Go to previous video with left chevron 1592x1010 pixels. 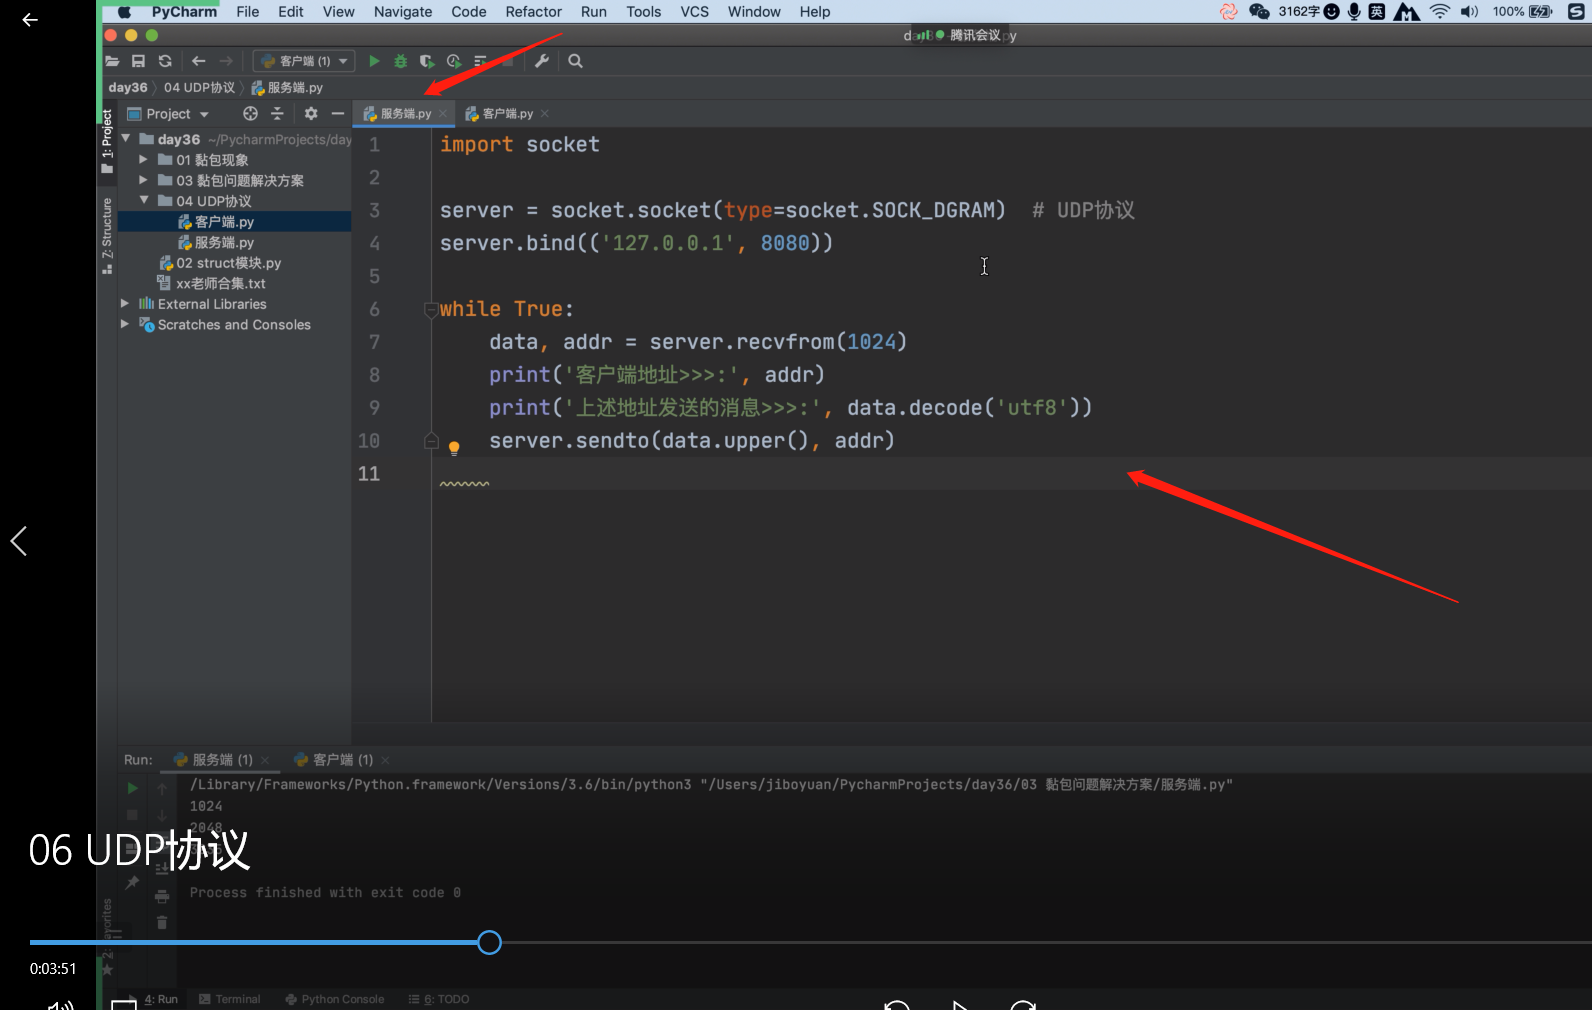pos(19,541)
